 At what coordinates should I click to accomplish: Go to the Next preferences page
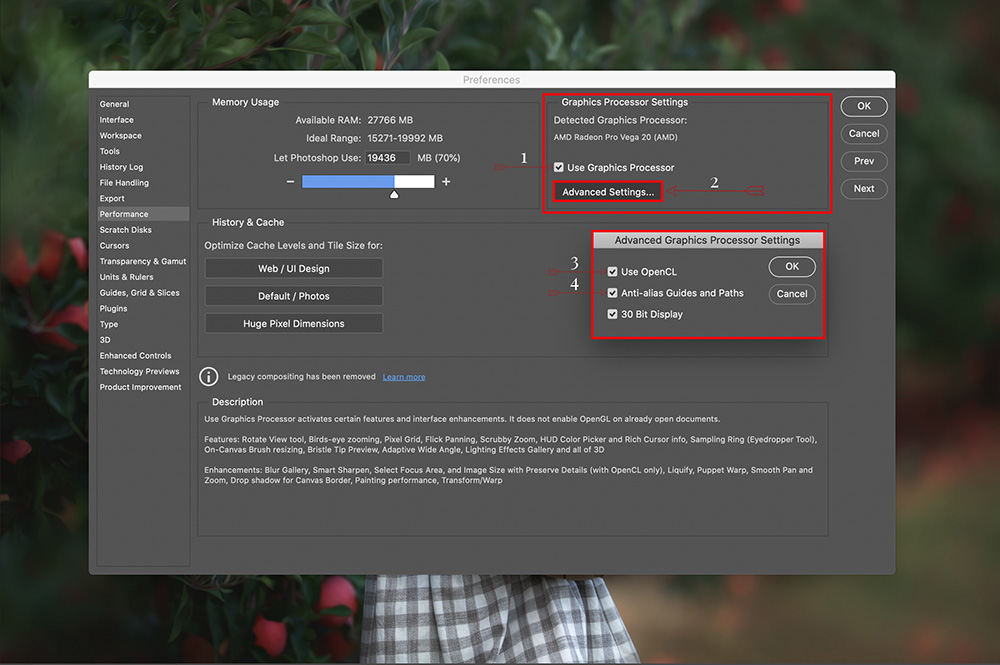pos(864,188)
